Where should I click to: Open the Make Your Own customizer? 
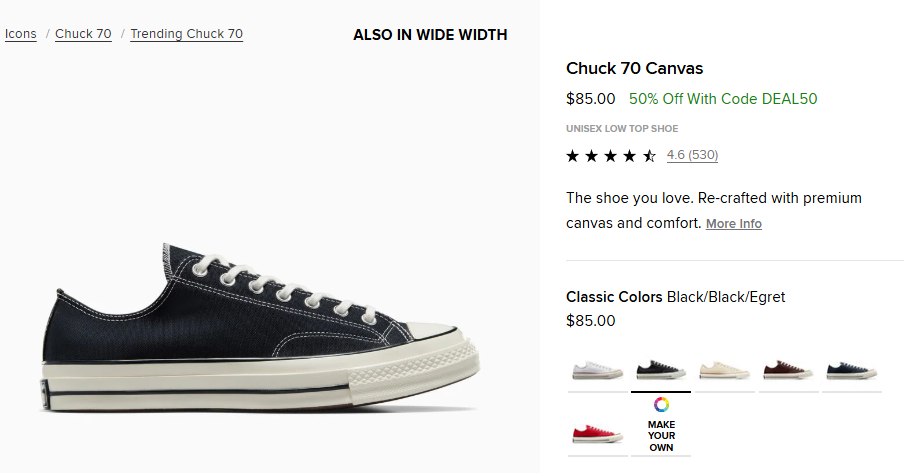point(661,426)
